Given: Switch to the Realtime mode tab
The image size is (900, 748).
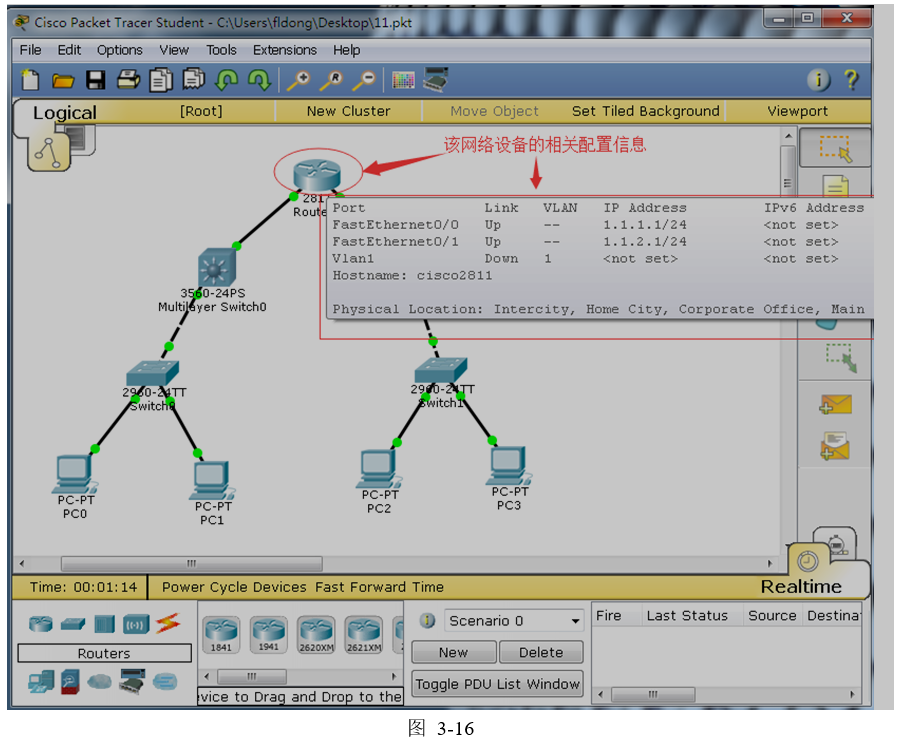Looking at the screenshot, I should click(800, 587).
